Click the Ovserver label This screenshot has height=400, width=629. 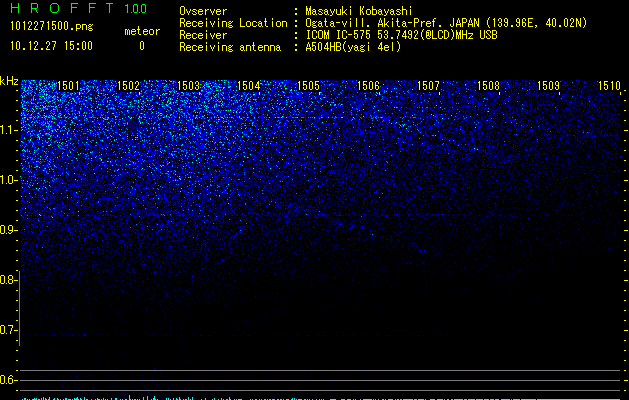tap(203, 11)
